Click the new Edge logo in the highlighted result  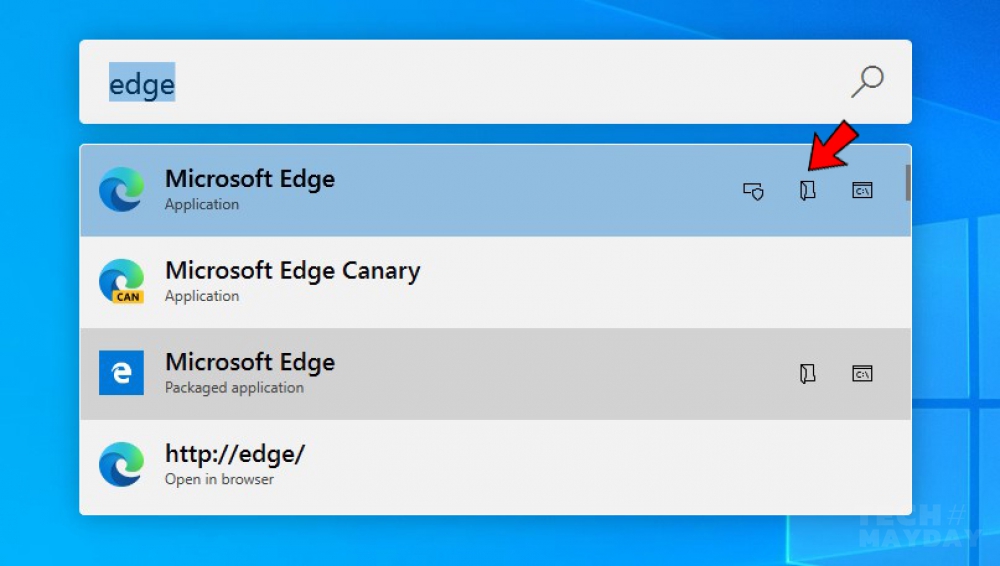121,190
